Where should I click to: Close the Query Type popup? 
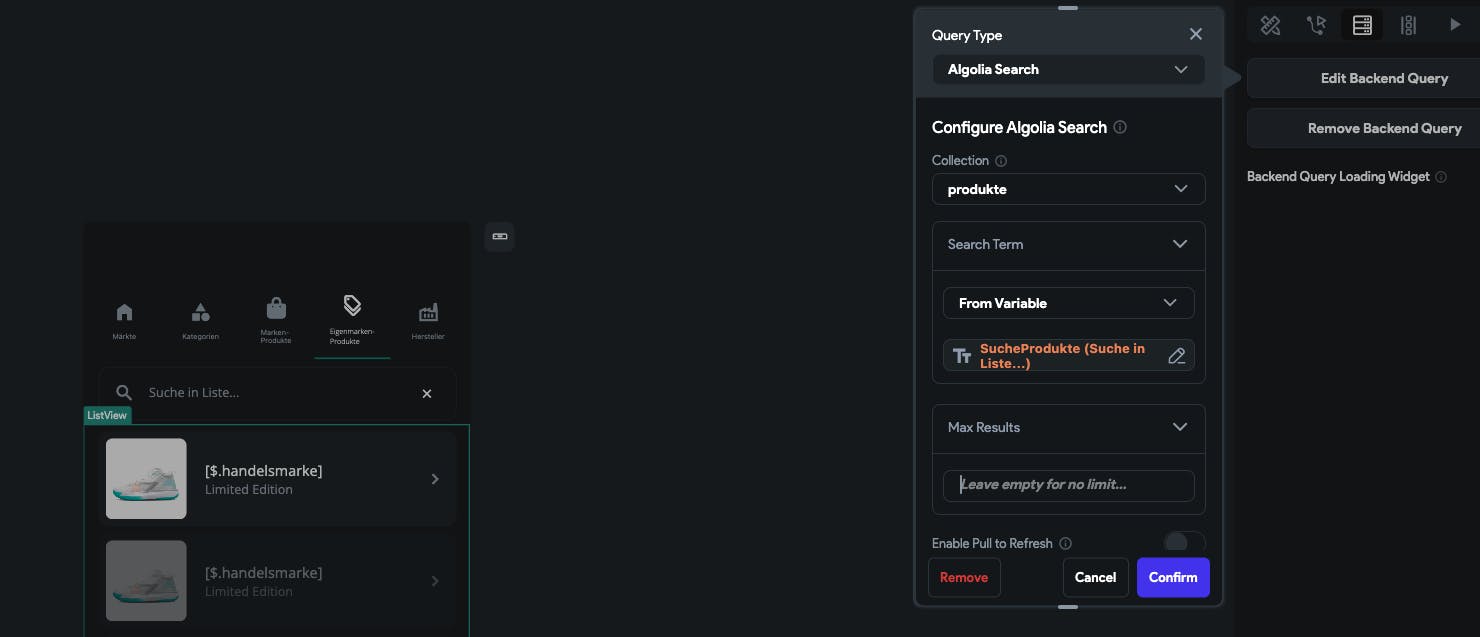point(1196,35)
